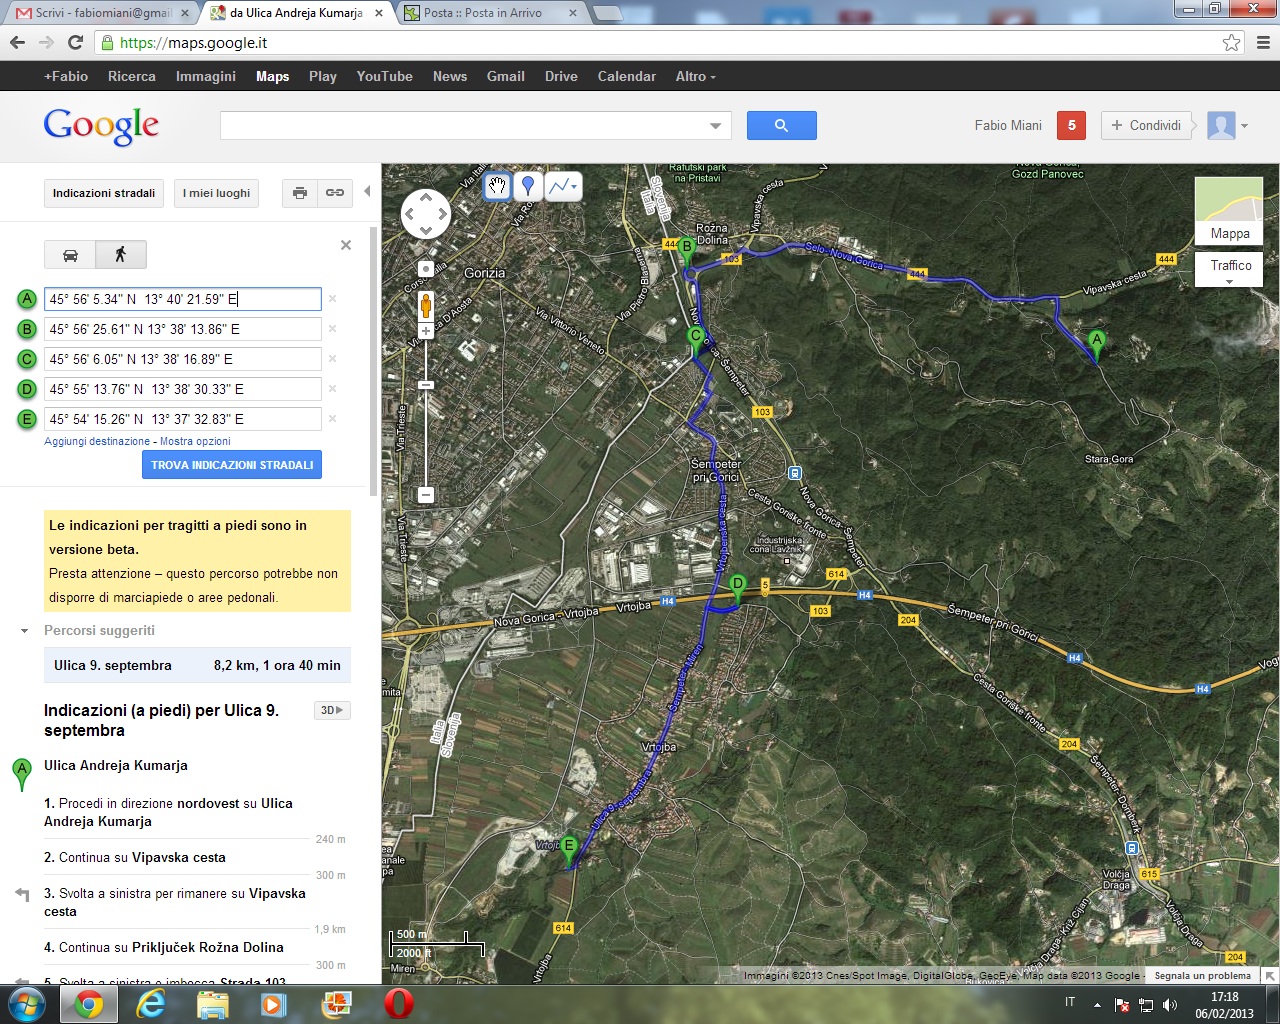
Task: Switch to the Posta in Arrivo tab
Action: pyautogui.click(x=490, y=13)
